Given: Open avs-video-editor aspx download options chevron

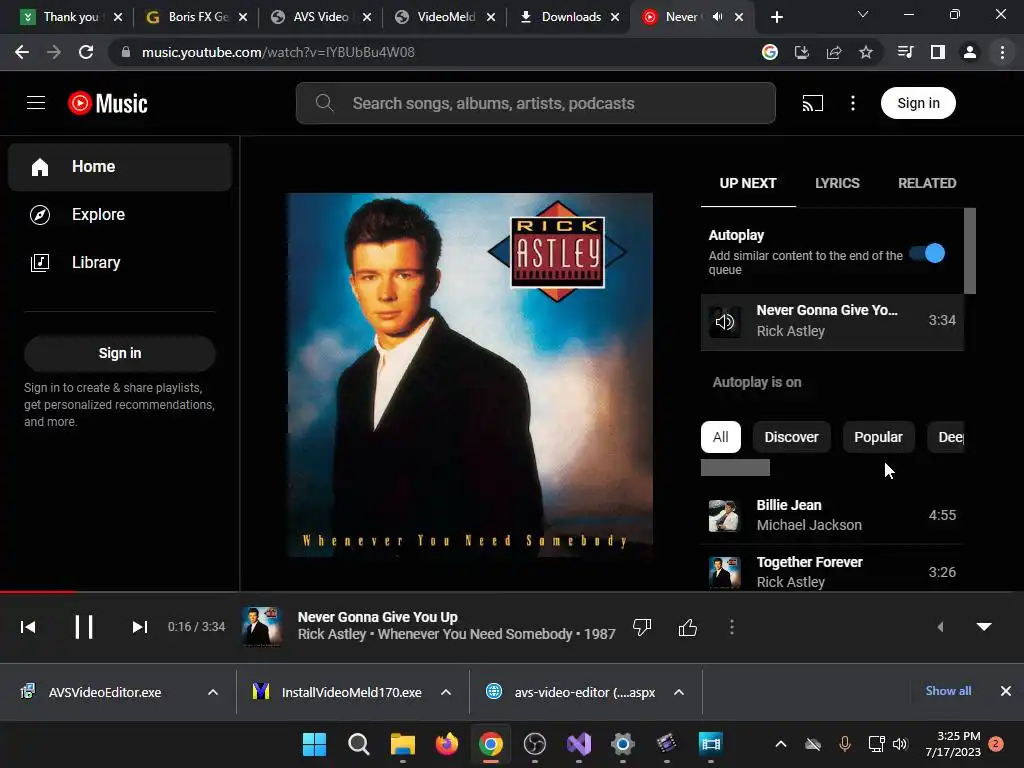Looking at the screenshot, I should [679, 692].
